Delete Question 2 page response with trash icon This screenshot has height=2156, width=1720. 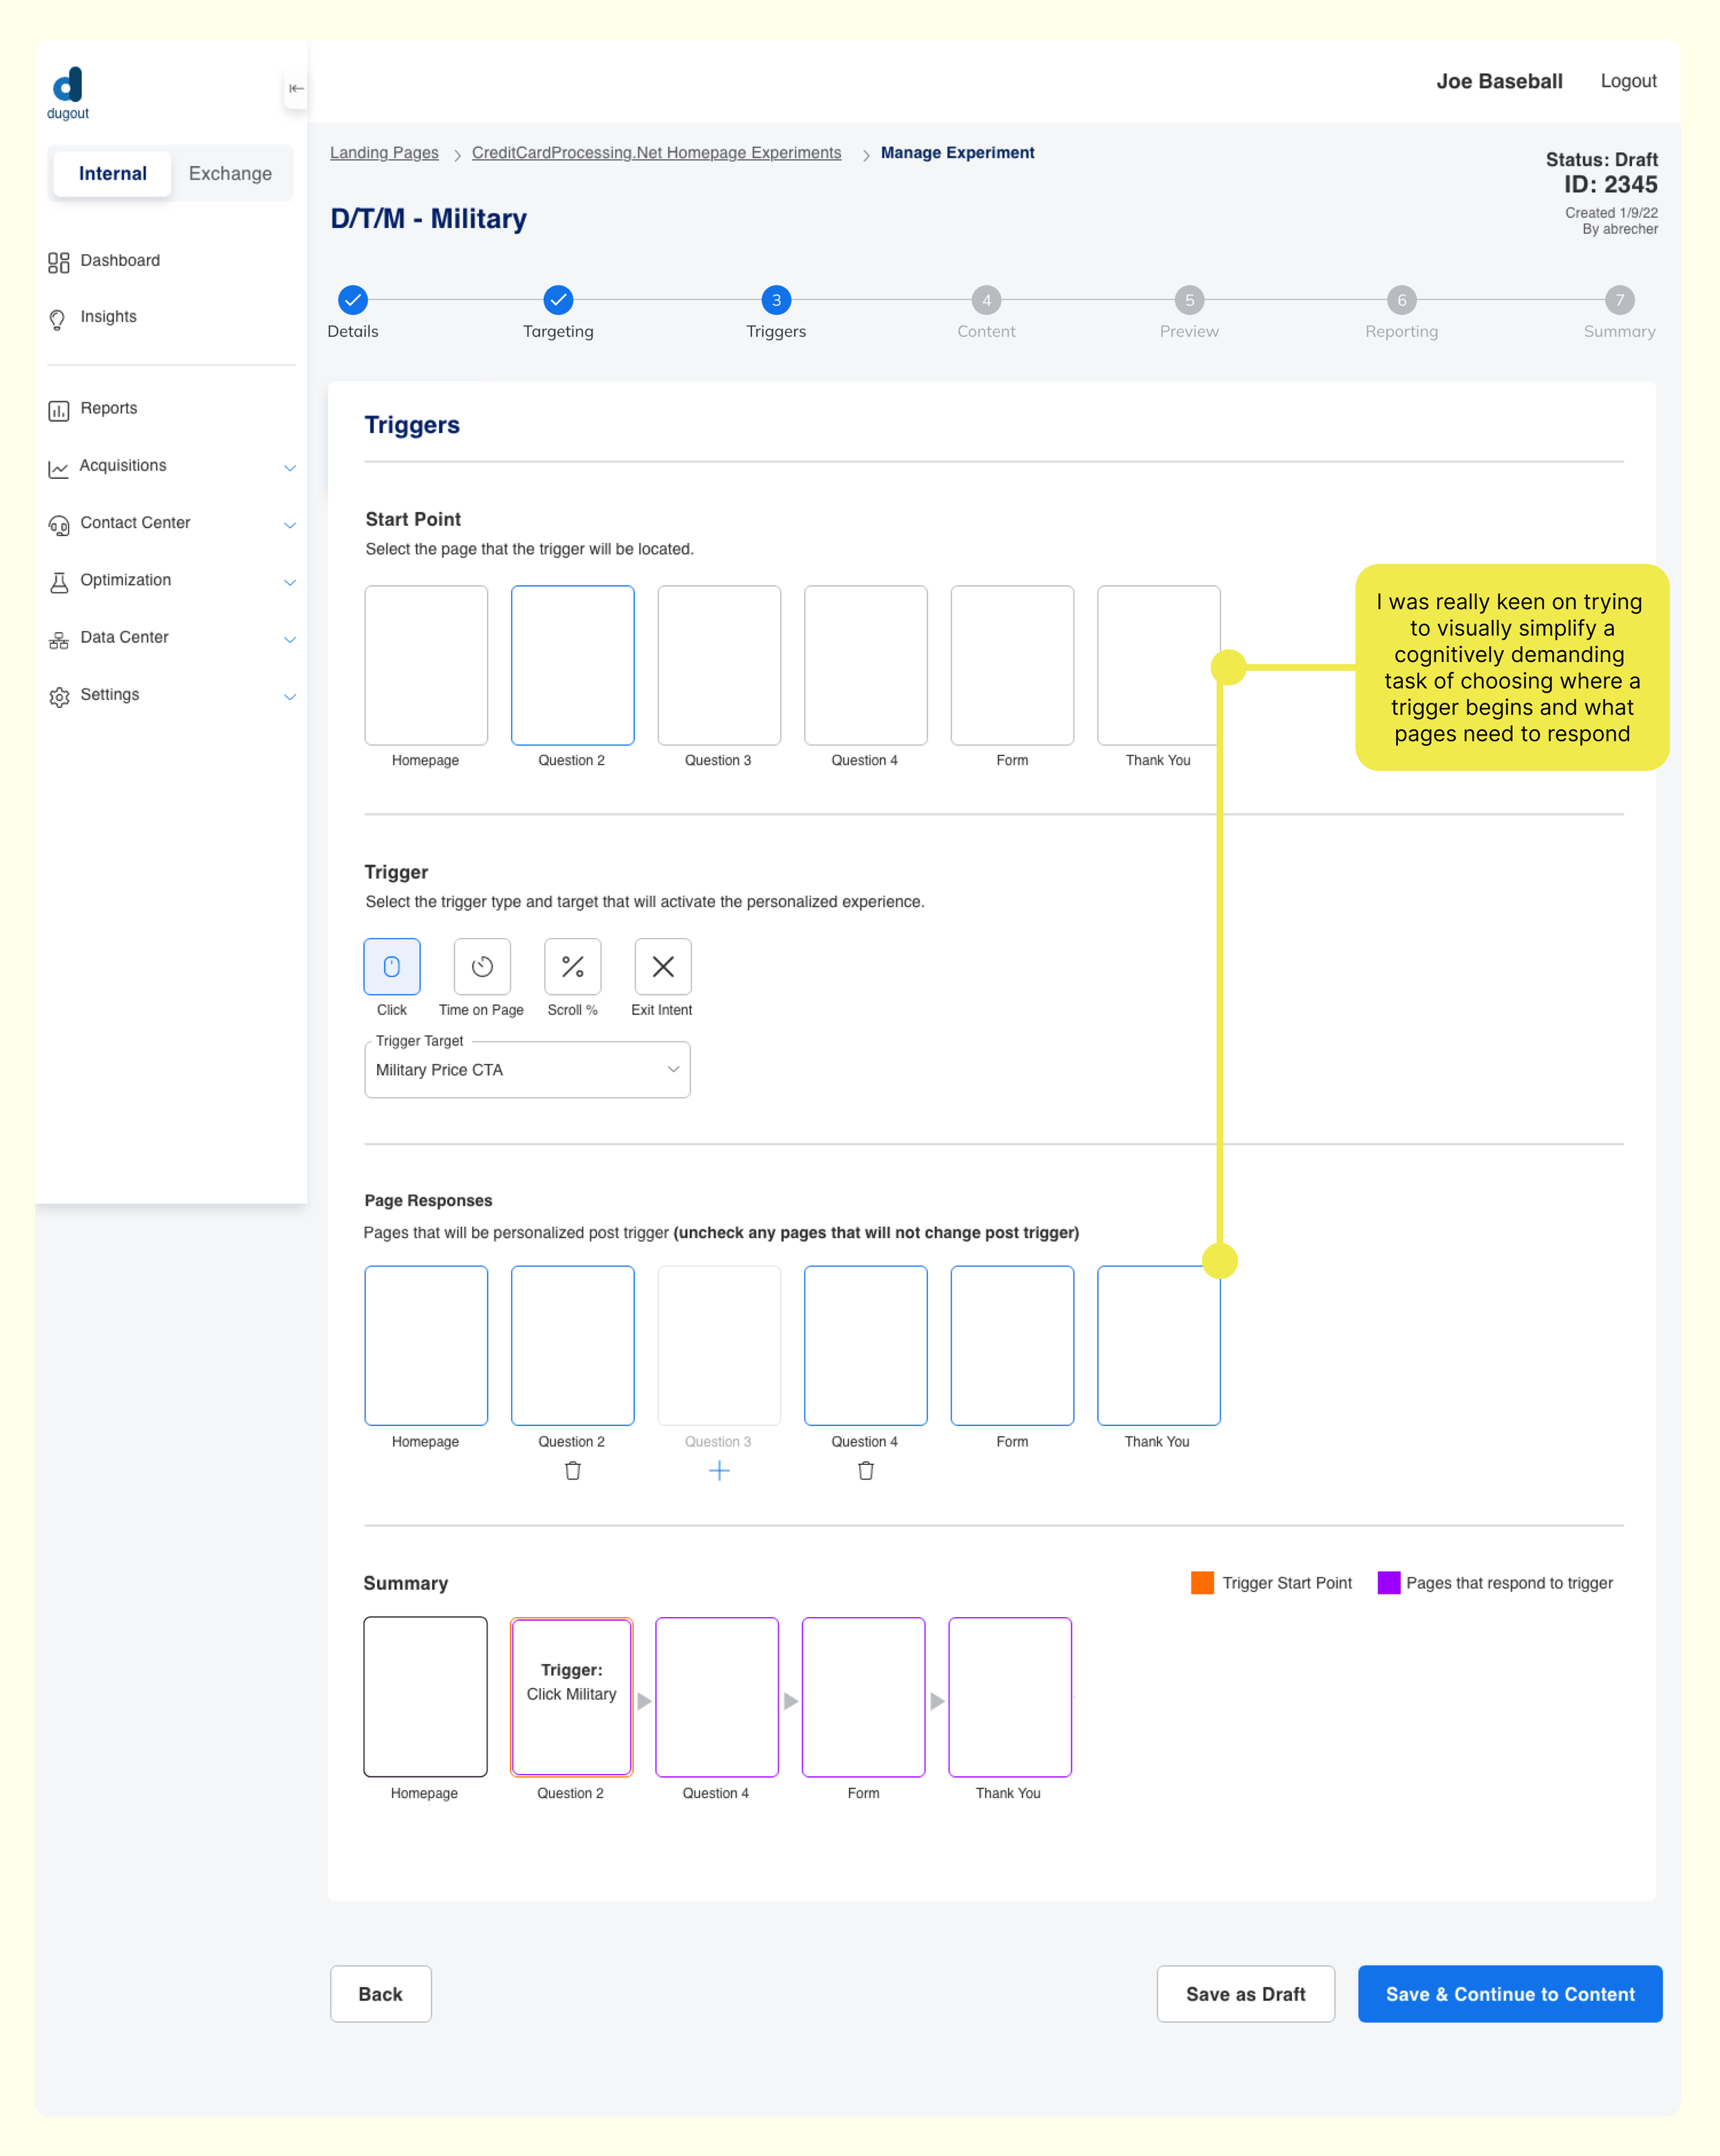click(x=572, y=1470)
